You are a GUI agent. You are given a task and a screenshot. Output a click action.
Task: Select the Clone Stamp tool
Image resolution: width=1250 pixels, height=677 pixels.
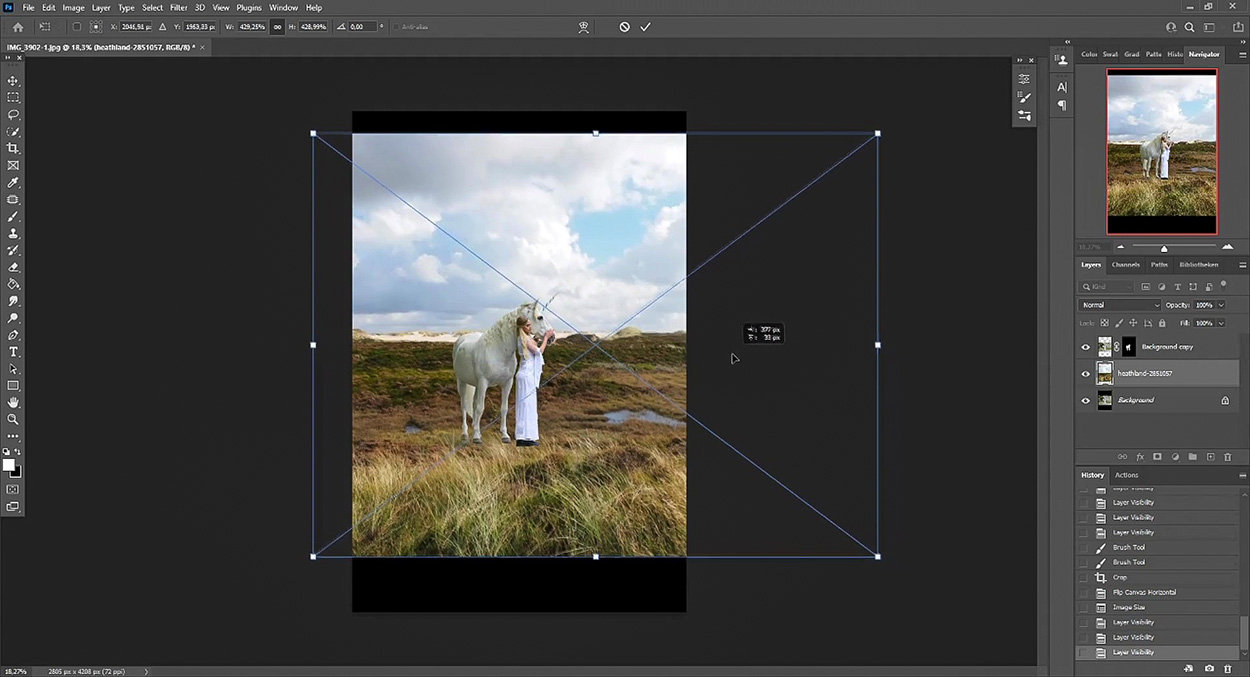13,233
